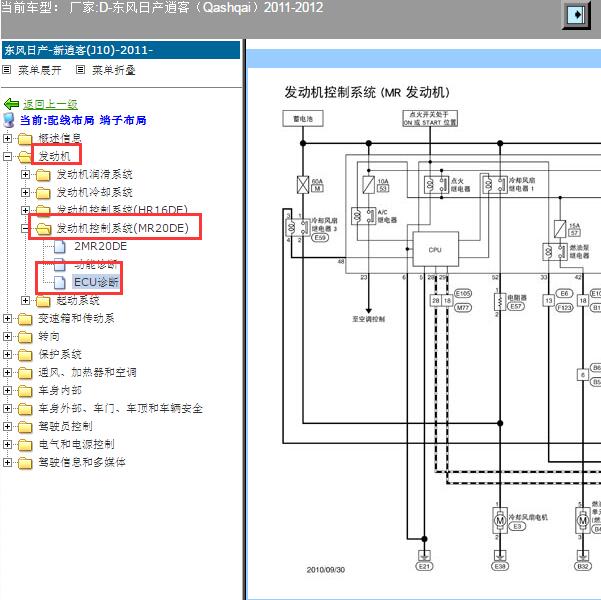Image resolution: width=601 pixels, height=600 pixels.
Task: Click the E59 connector label in diagram
Action: coord(320,238)
